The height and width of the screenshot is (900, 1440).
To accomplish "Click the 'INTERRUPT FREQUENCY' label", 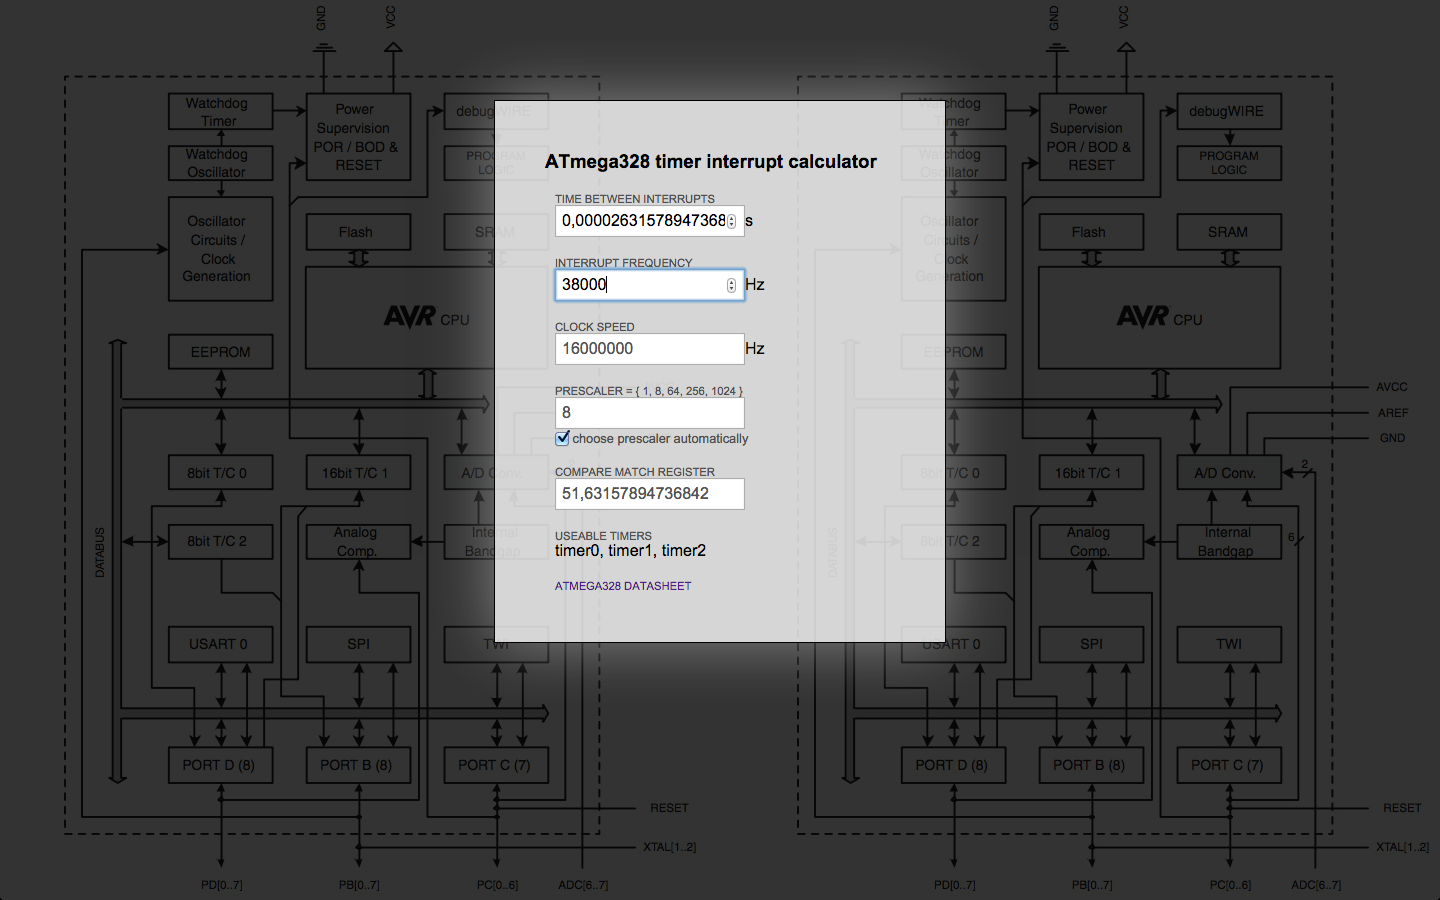I will tap(623, 263).
